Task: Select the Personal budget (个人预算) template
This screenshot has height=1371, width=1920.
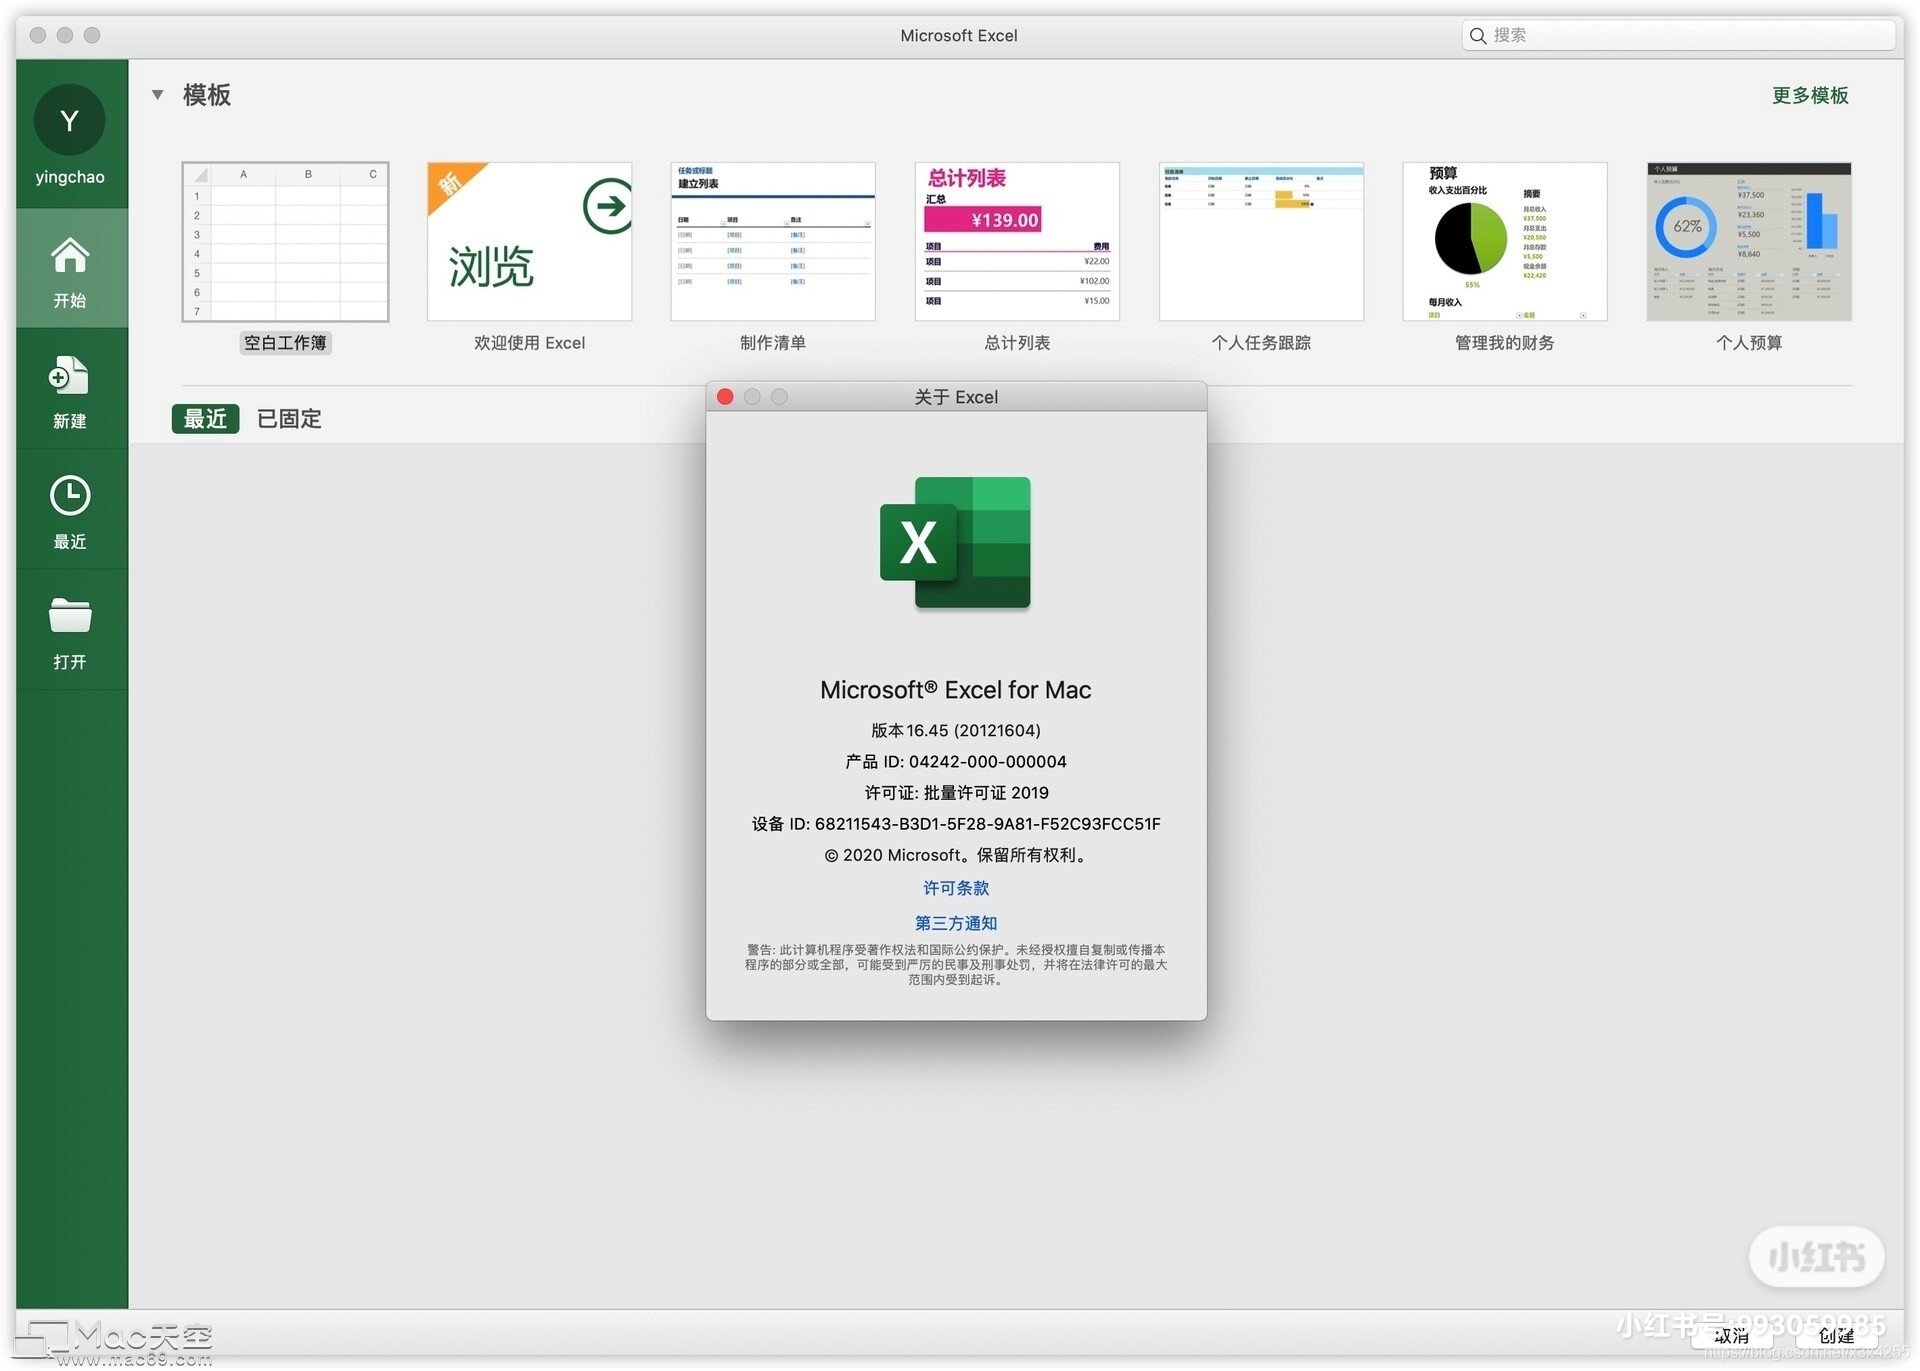Action: 1749,242
